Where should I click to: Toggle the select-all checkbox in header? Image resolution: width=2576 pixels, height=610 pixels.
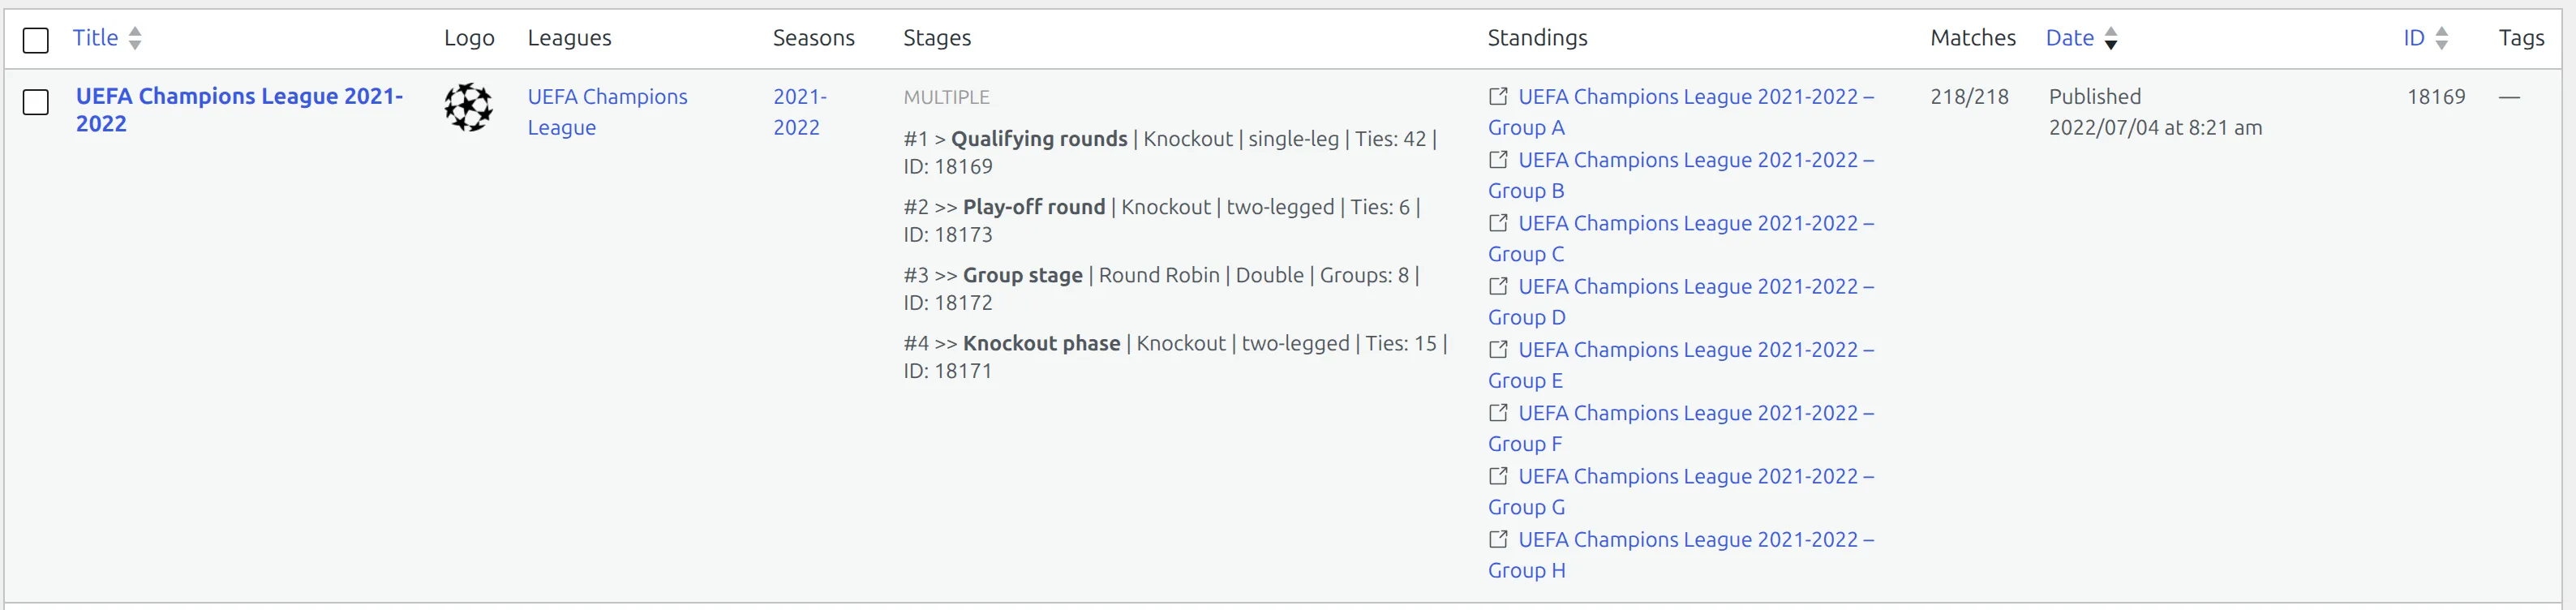(36, 40)
